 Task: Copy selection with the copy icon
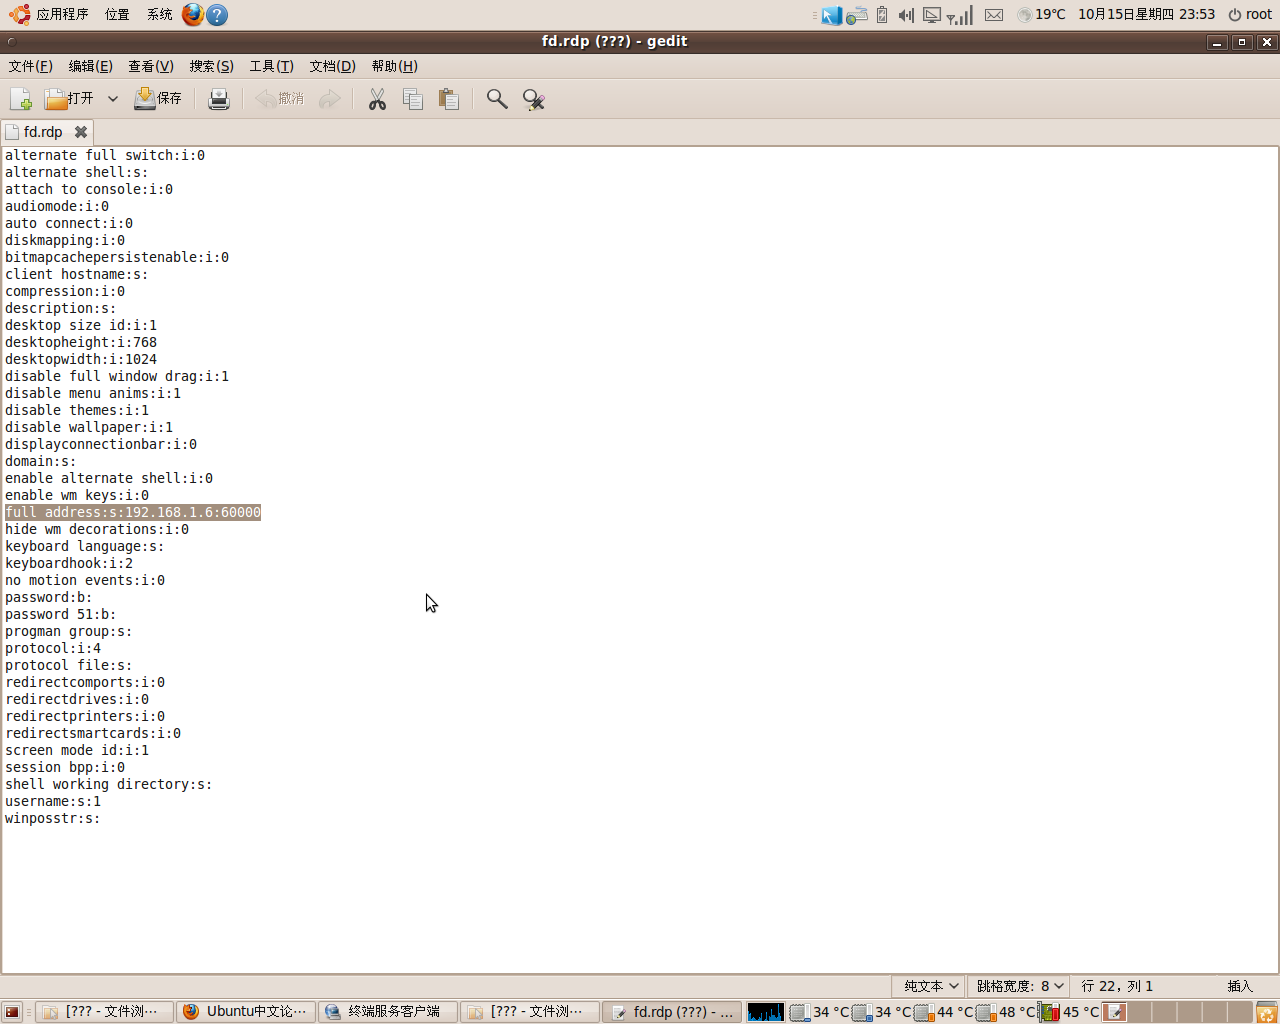click(413, 99)
